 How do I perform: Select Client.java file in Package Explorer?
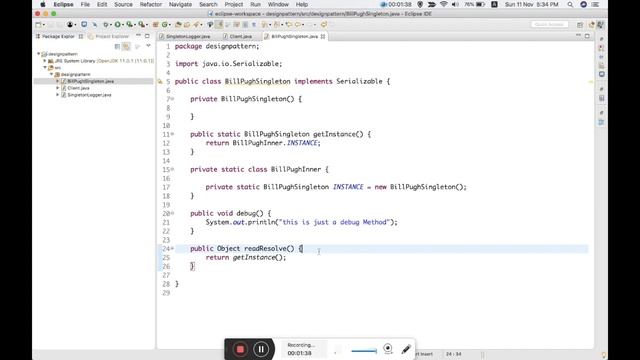[x=78, y=88]
